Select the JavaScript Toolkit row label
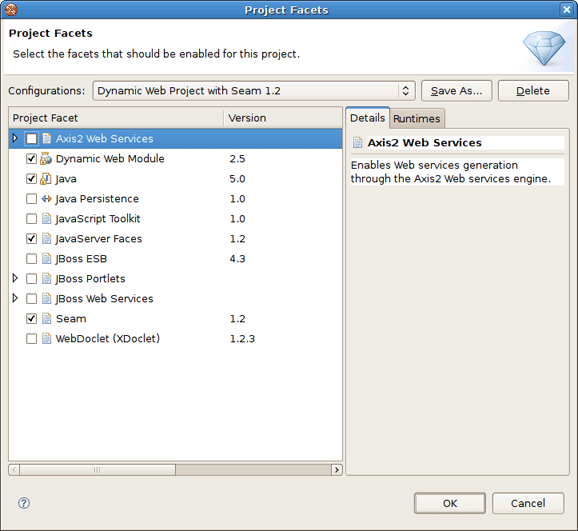This screenshot has height=531, width=578. click(98, 219)
